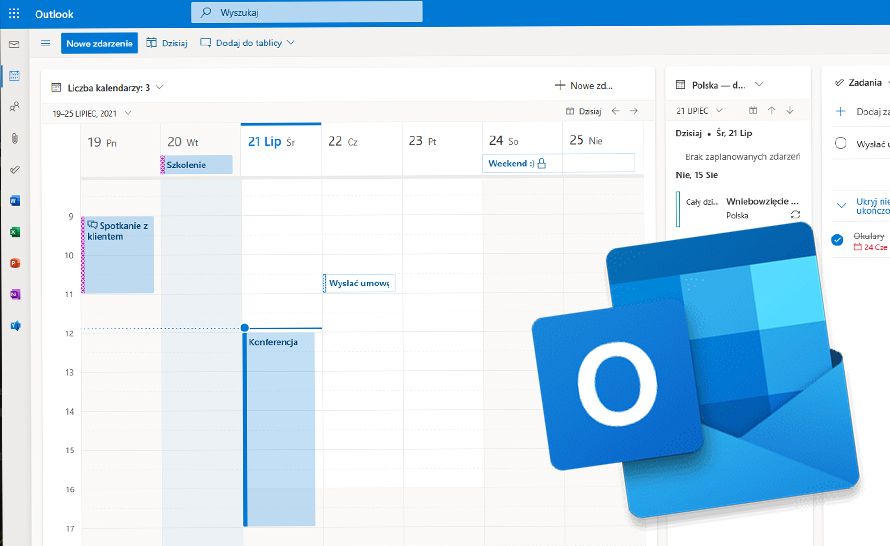This screenshot has height=546, width=890.
Task: Launch Excel from the sidebar
Action: (15, 232)
